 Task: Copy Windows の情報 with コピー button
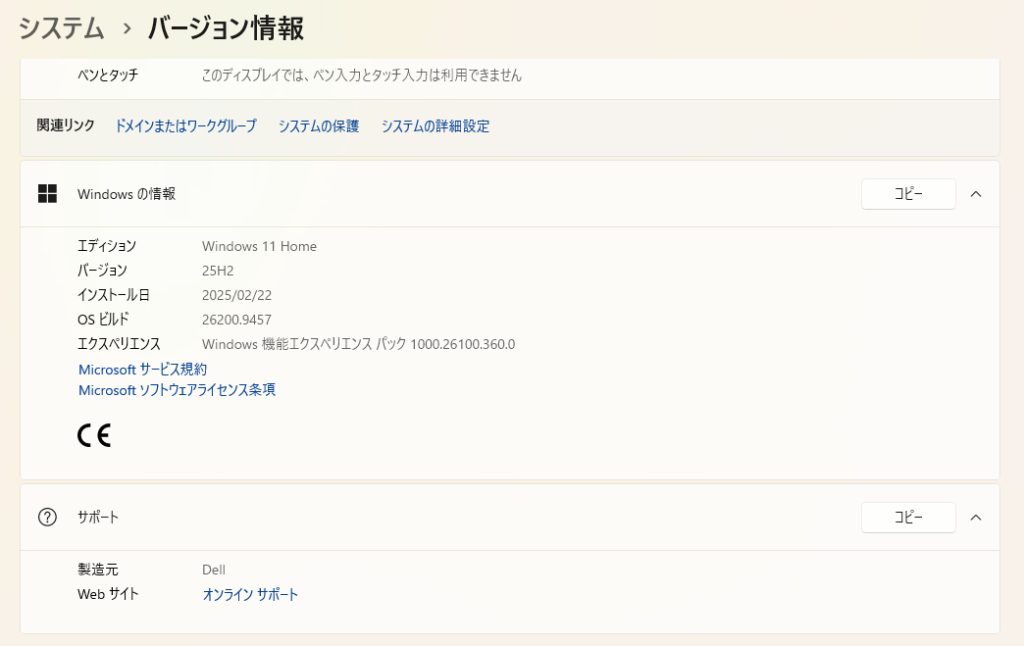tap(908, 194)
